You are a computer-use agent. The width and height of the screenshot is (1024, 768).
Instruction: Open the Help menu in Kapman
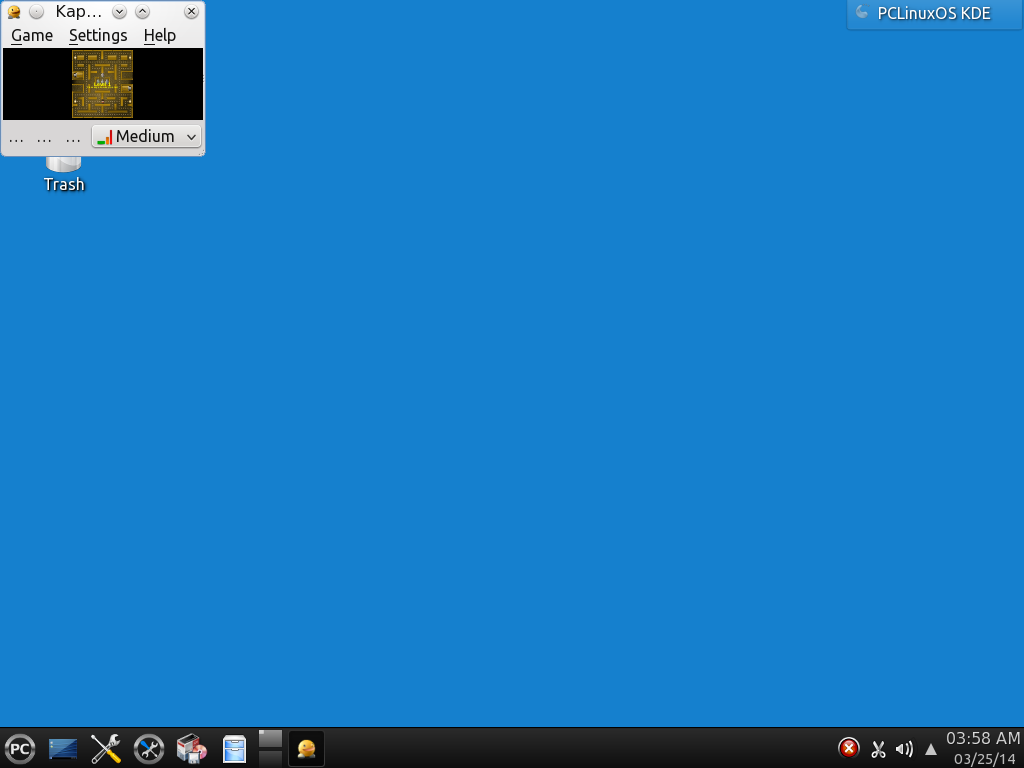tap(160, 35)
